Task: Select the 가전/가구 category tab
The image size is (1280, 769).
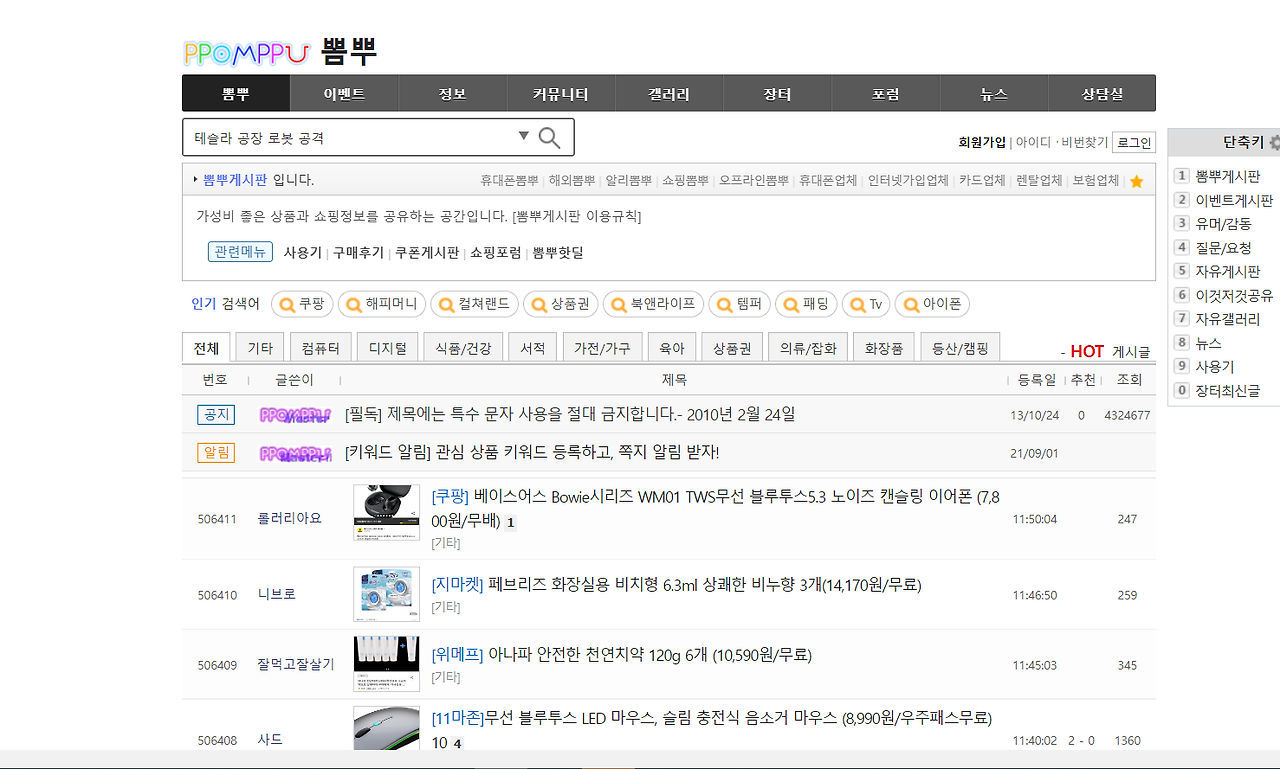Action: point(602,348)
